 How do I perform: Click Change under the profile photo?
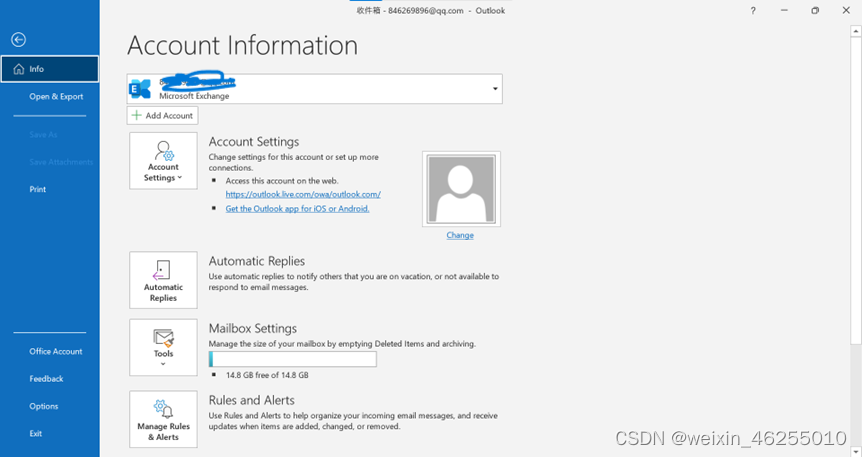click(460, 235)
